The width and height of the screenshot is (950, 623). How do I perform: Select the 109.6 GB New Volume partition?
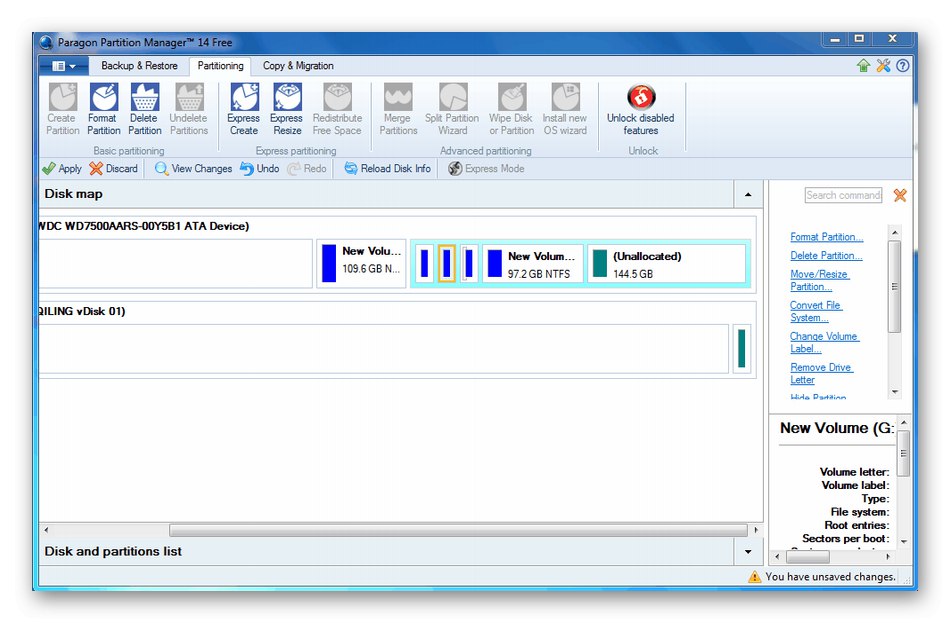pos(361,263)
